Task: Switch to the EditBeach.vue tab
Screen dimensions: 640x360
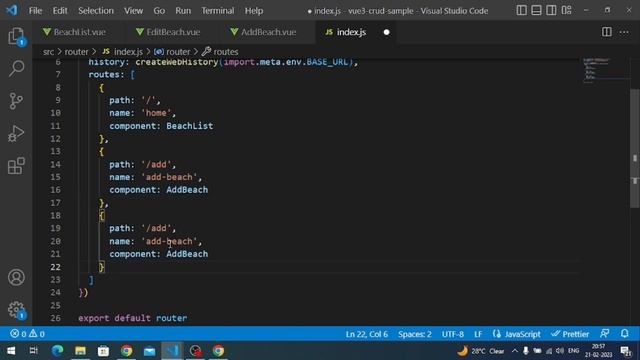Action: [x=168, y=32]
